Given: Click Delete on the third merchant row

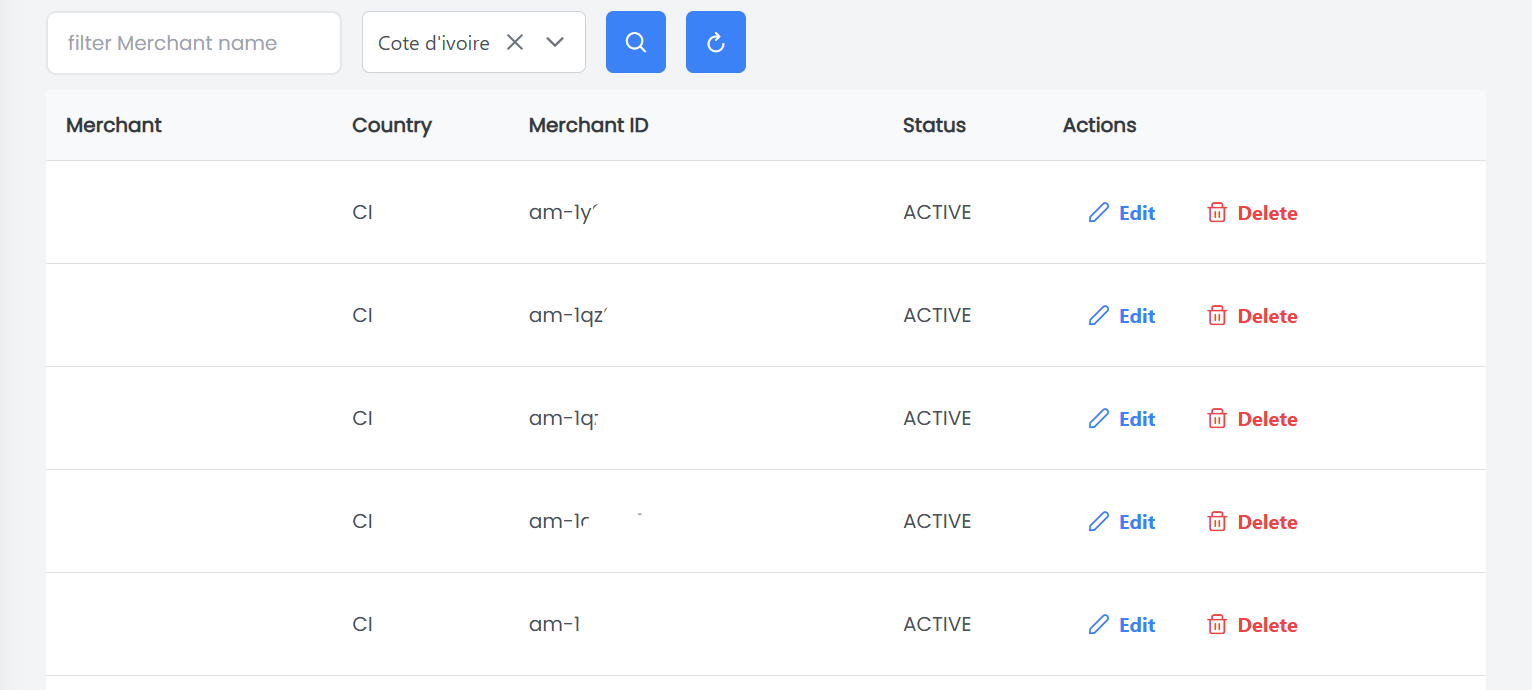Looking at the screenshot, I should click(1267, 418).
